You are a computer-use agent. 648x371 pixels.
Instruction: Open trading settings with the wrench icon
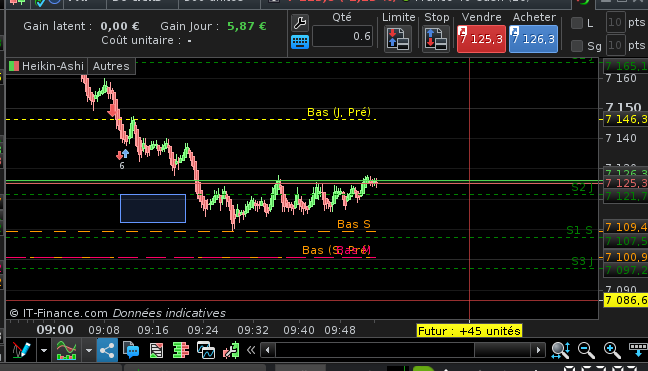[300, 23]
